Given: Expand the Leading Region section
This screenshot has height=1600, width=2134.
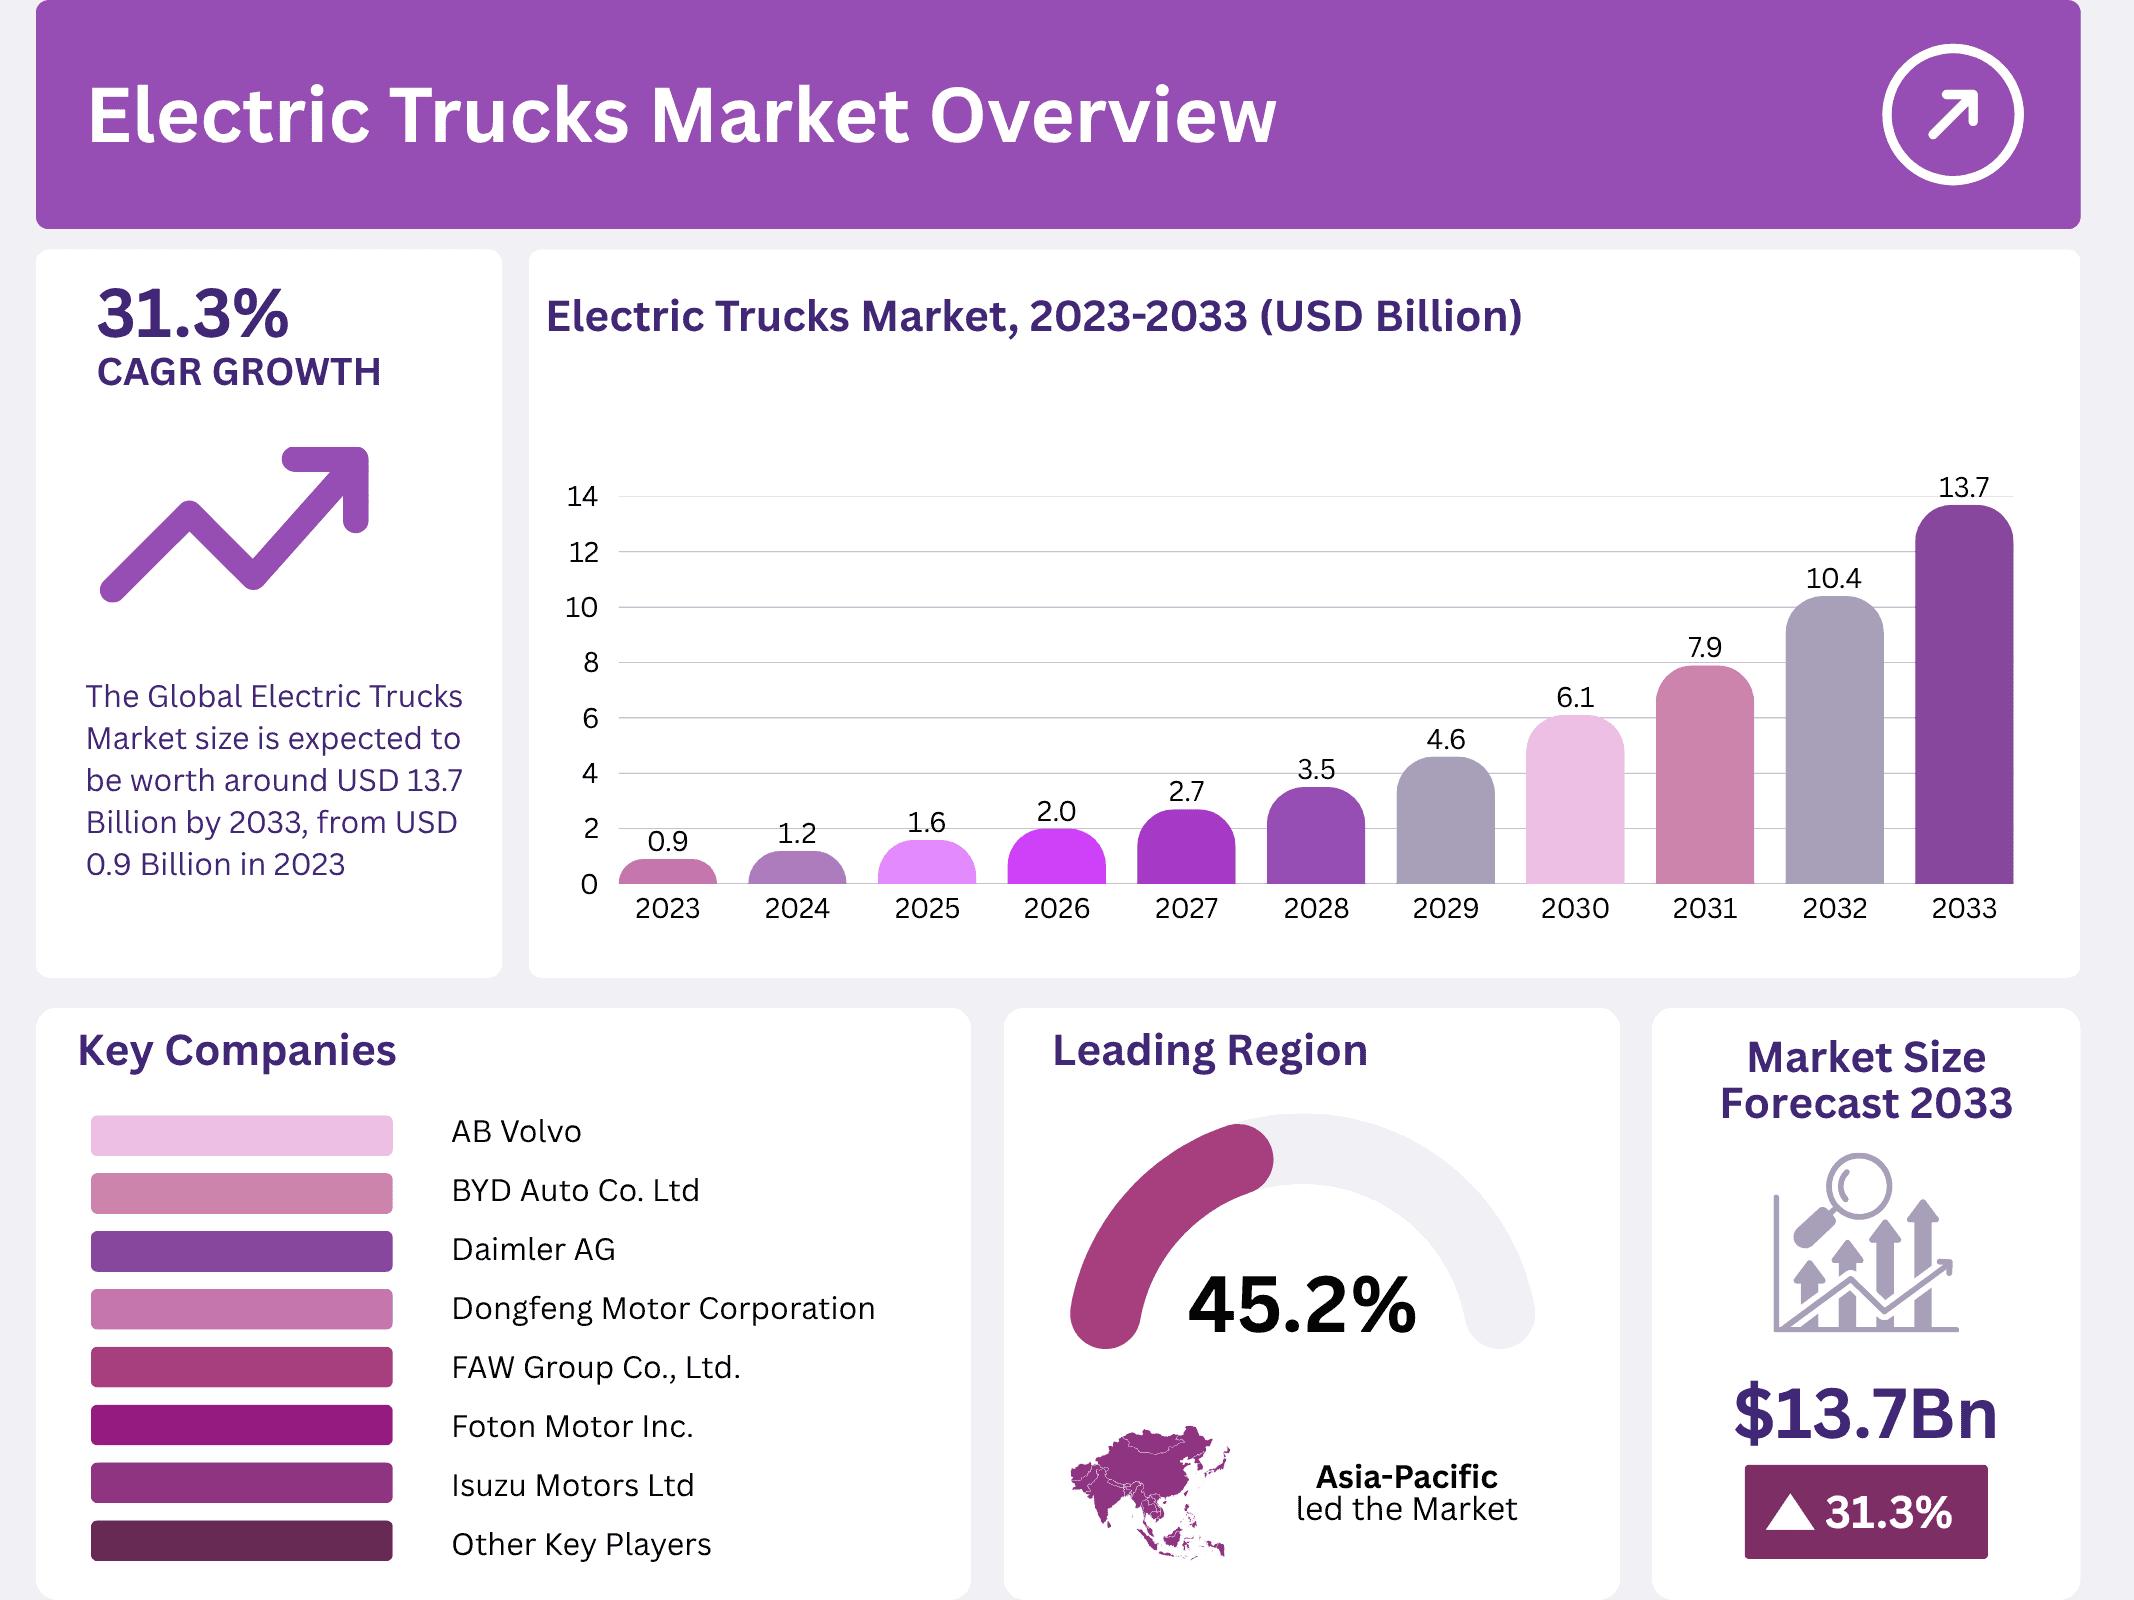Looking at the screenshot, I should pyautogui.click(x=1210, y=1050).
